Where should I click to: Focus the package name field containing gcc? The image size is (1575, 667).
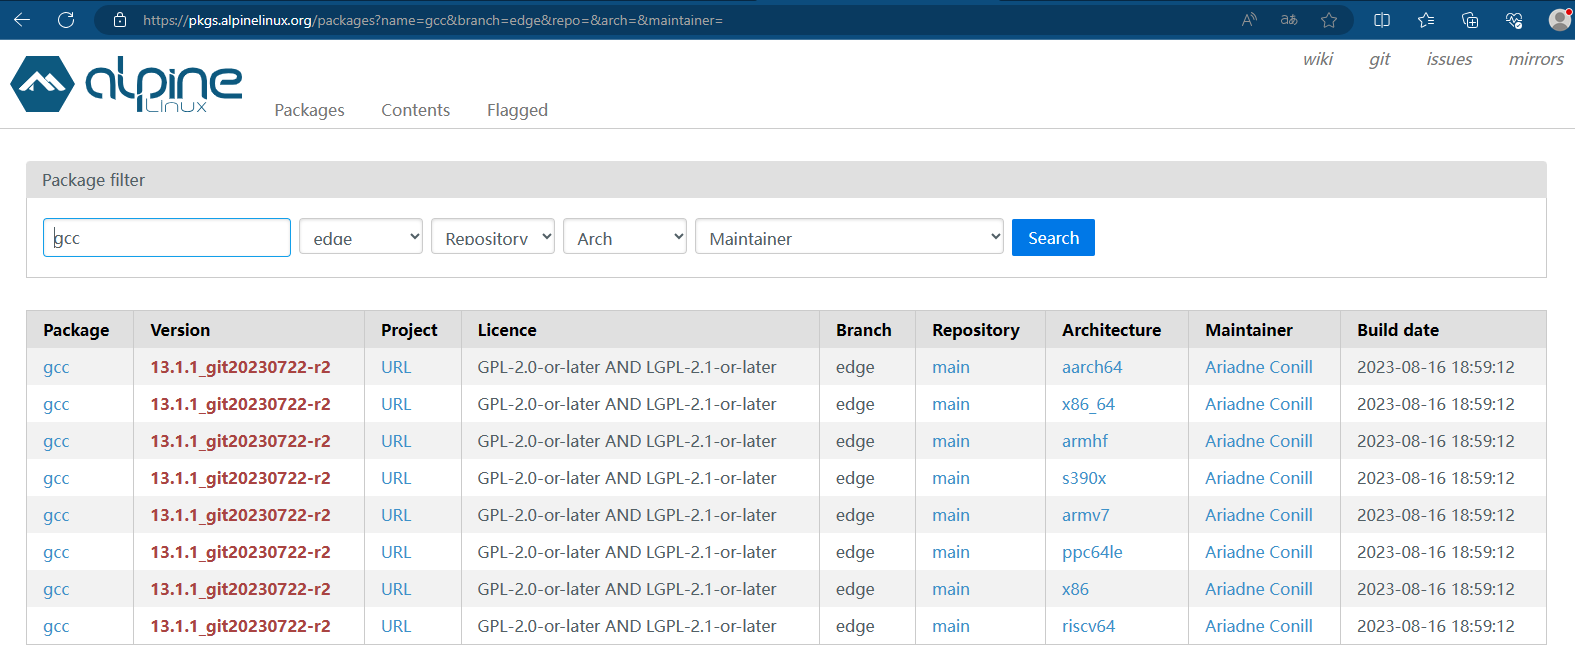[167, 238]
